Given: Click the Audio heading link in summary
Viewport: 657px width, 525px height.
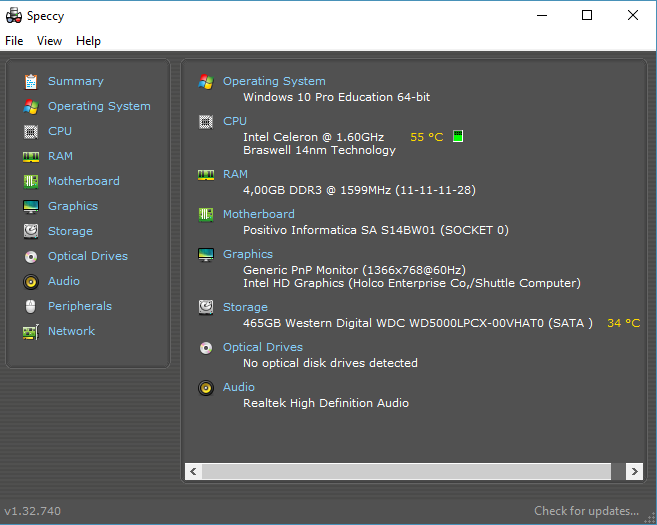Looking at the screenshot, I should click(x=239, y=387).
